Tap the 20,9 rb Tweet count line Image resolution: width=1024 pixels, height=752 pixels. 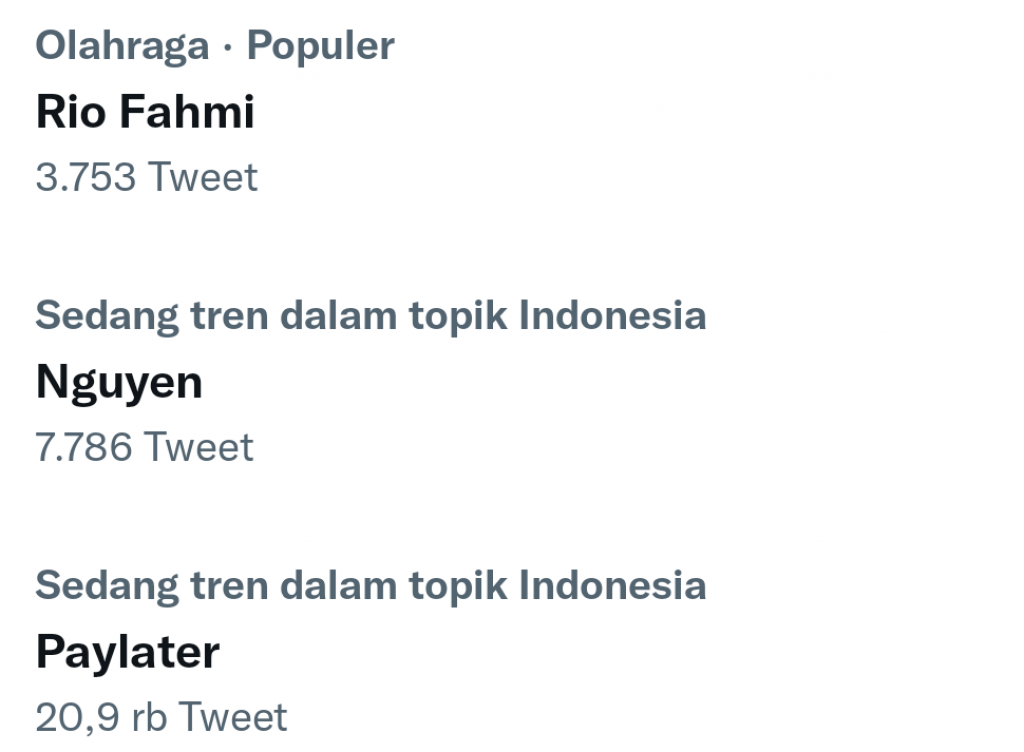click(161, 717)
